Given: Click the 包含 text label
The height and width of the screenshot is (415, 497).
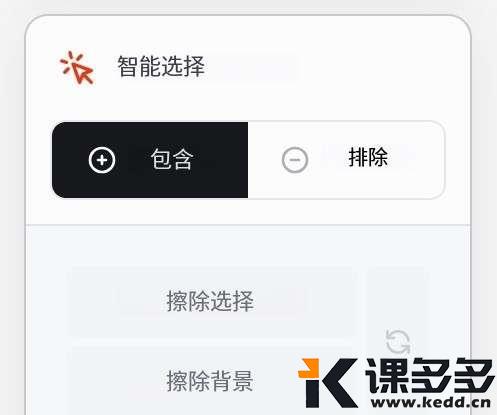Looking at the screenshot, I should tap(172, 160).
